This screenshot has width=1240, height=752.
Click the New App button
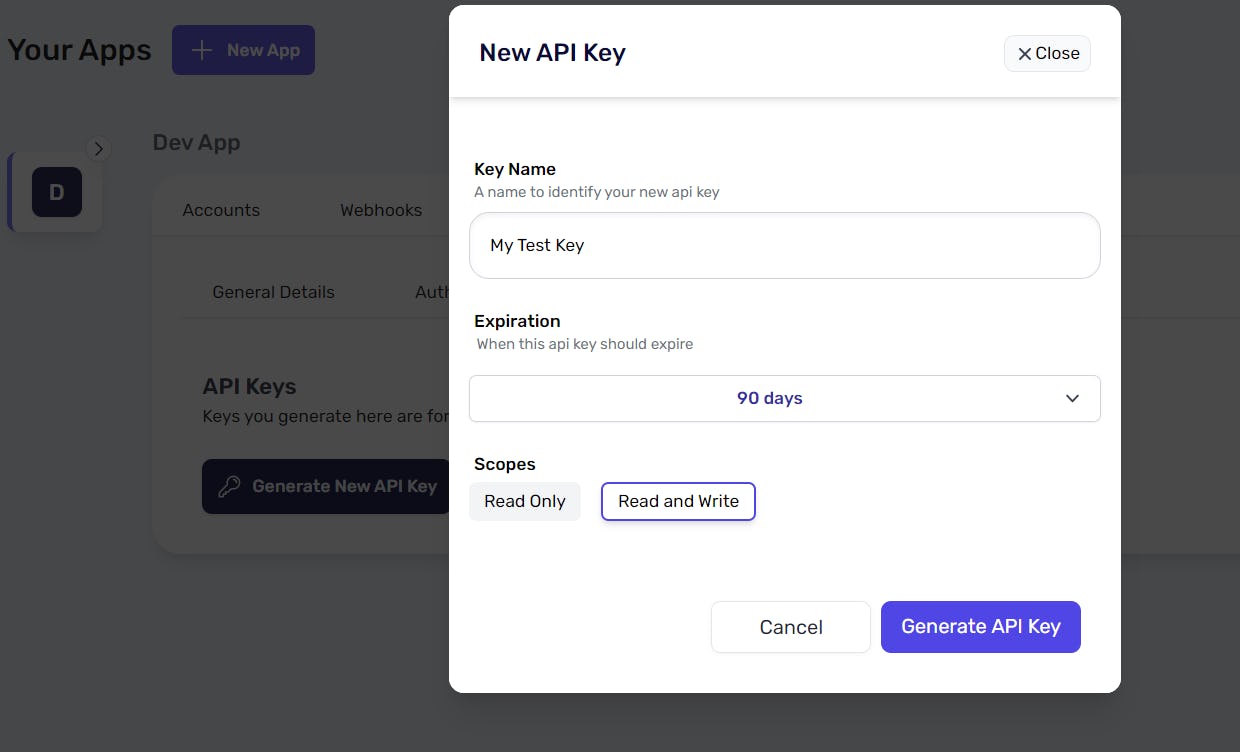click(x=243, y=49)
